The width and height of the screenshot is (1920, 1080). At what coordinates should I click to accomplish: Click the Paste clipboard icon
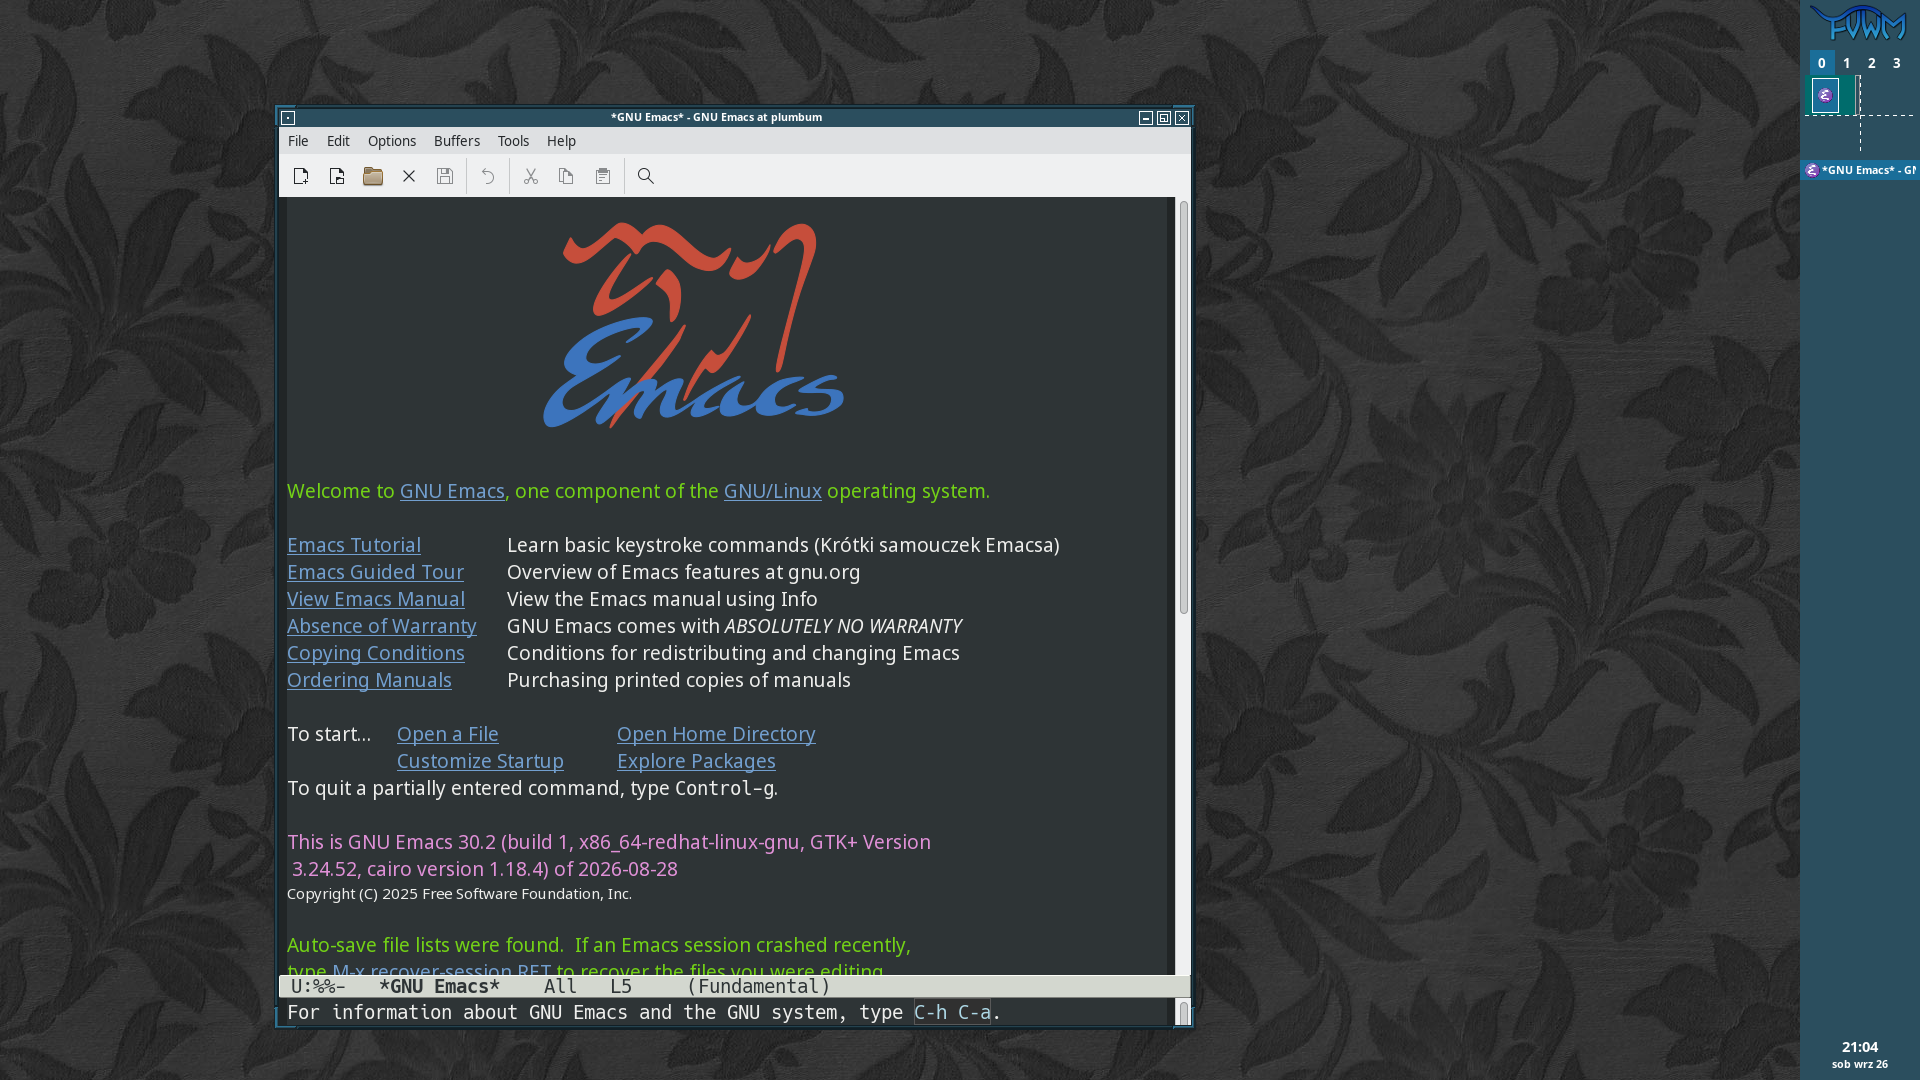click(x=603, y=177)
